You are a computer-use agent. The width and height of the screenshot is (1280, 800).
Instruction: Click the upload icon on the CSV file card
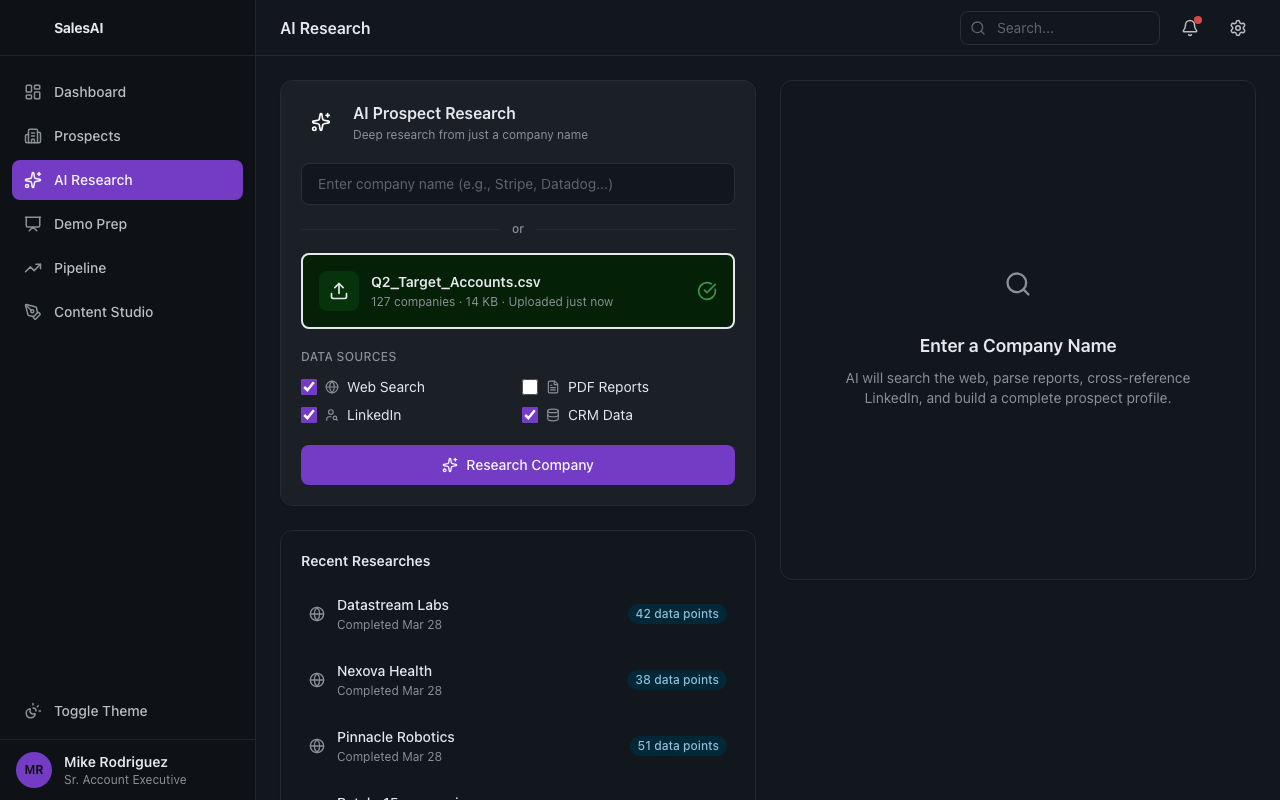coord(339,291)
